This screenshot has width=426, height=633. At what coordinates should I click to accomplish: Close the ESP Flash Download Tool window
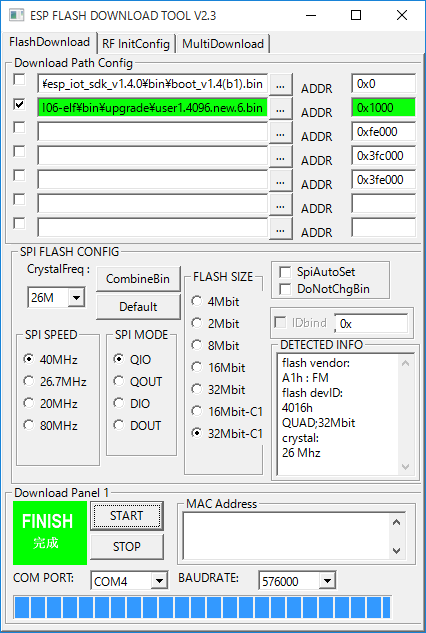pos(401,15)
